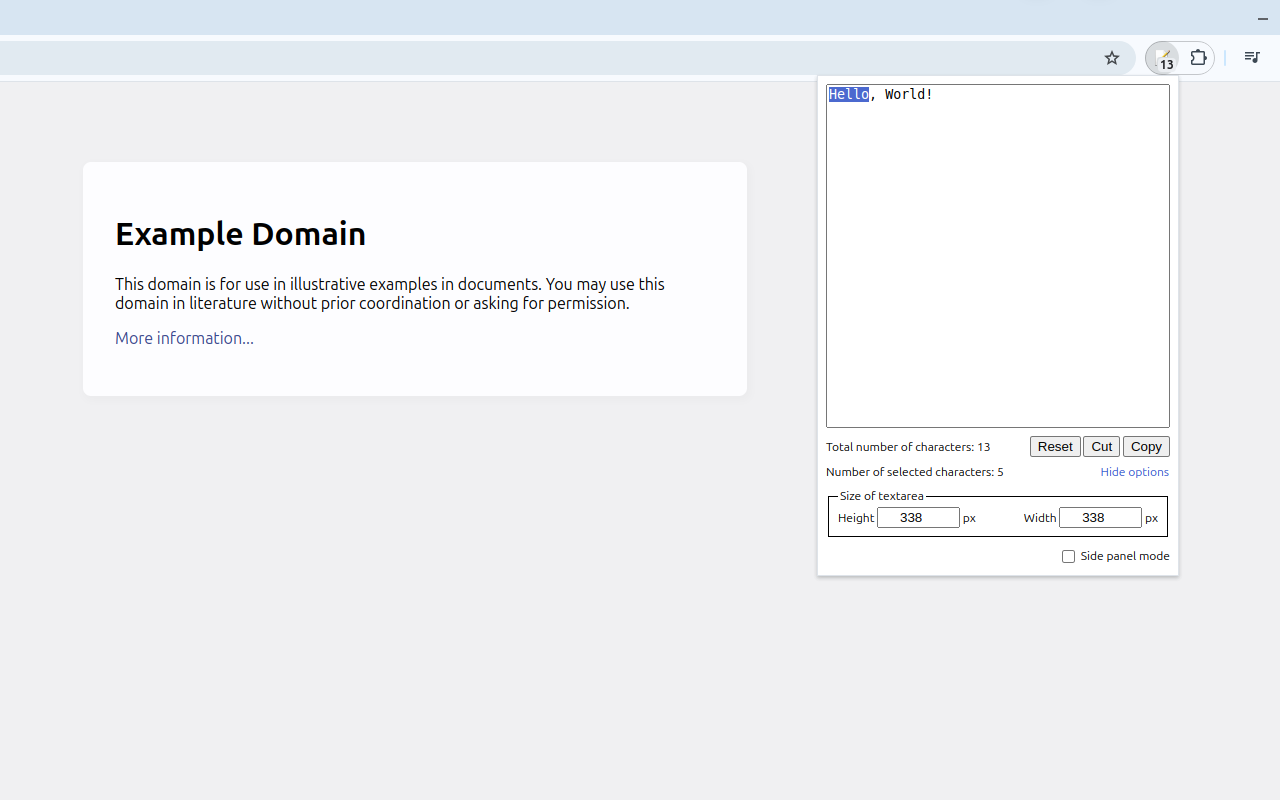This screenshot has width=1280, height=800.
Task: Click the Cut button
Action: click(1101, 447)
